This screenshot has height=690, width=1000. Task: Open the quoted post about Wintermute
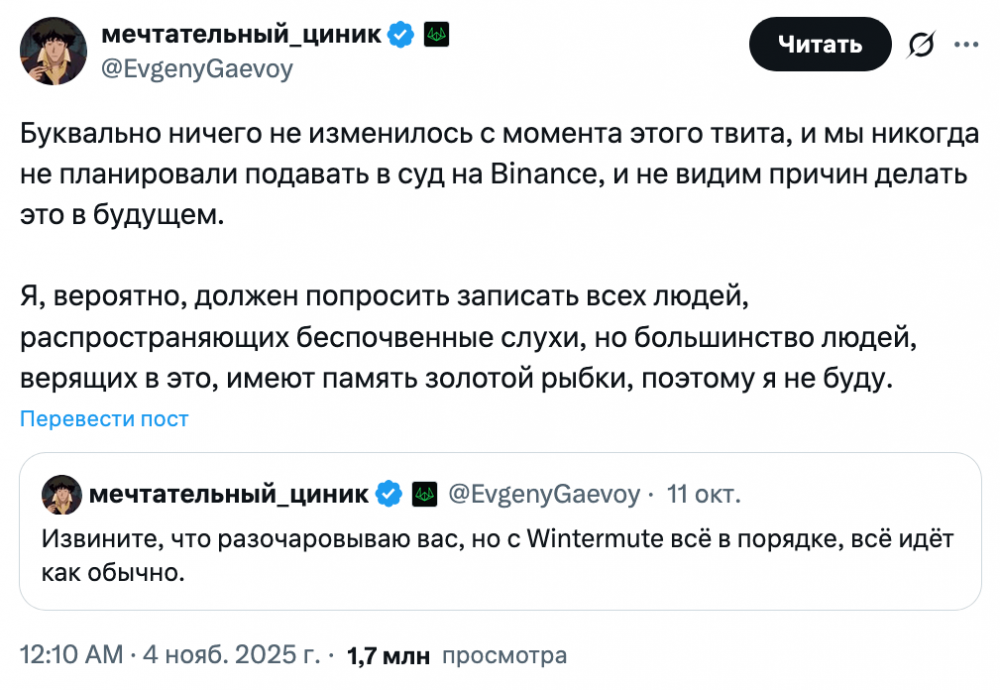pyautogui.click(x=497, y=555)
